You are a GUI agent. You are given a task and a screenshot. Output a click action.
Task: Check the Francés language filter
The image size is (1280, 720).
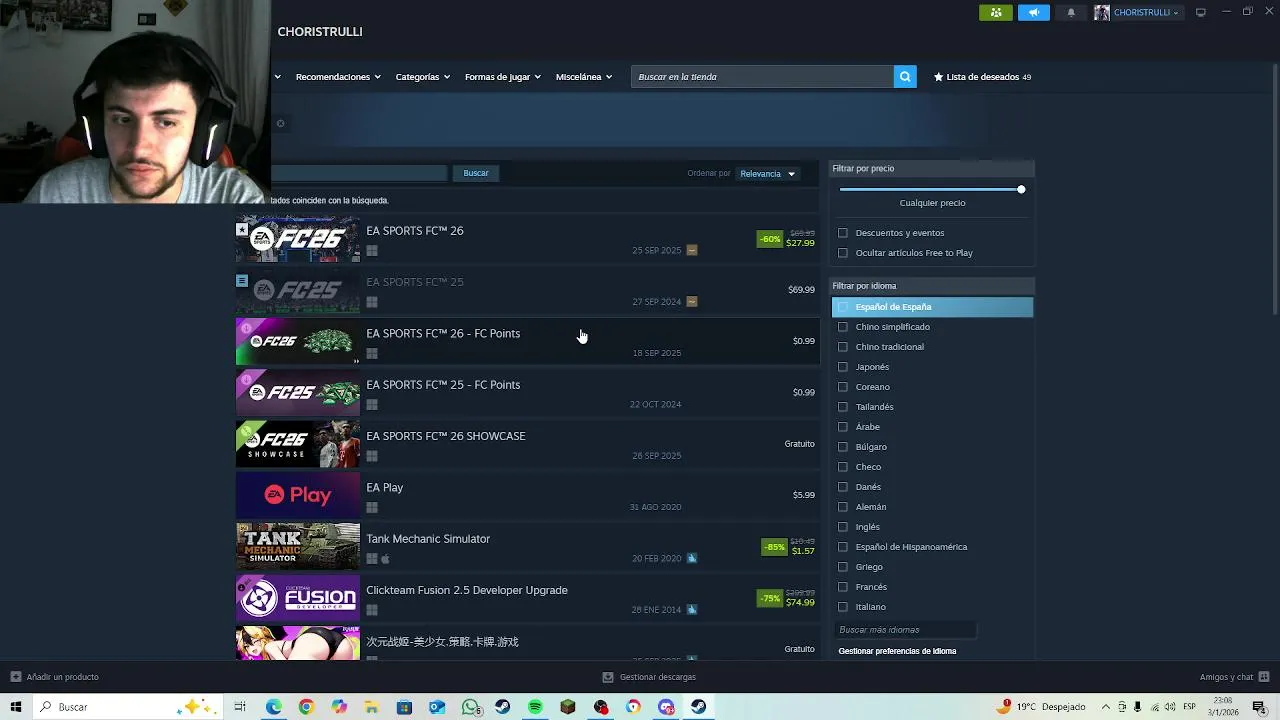[x=842, y=587]
